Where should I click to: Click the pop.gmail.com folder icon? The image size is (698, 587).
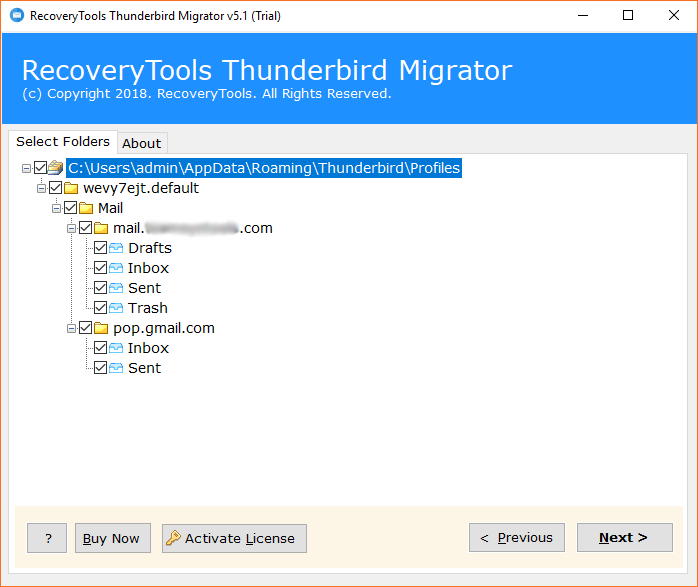click(x=101, y=328)
